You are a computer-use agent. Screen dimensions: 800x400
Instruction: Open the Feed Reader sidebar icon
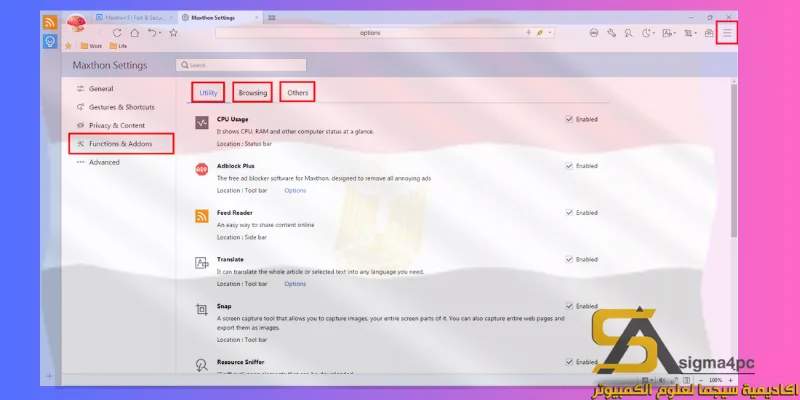coord(50,22)
